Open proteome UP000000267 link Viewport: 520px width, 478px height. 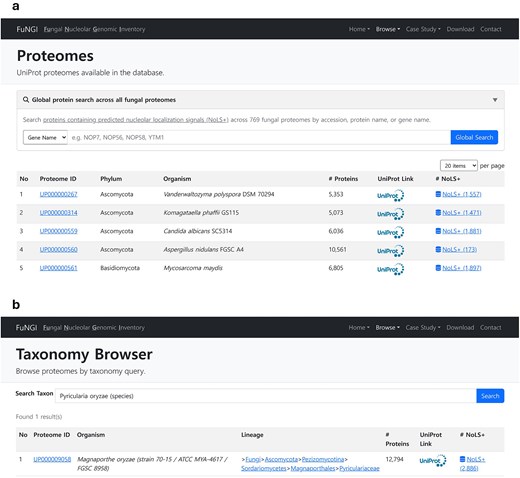pyautogui.click(x=58, y=194)
